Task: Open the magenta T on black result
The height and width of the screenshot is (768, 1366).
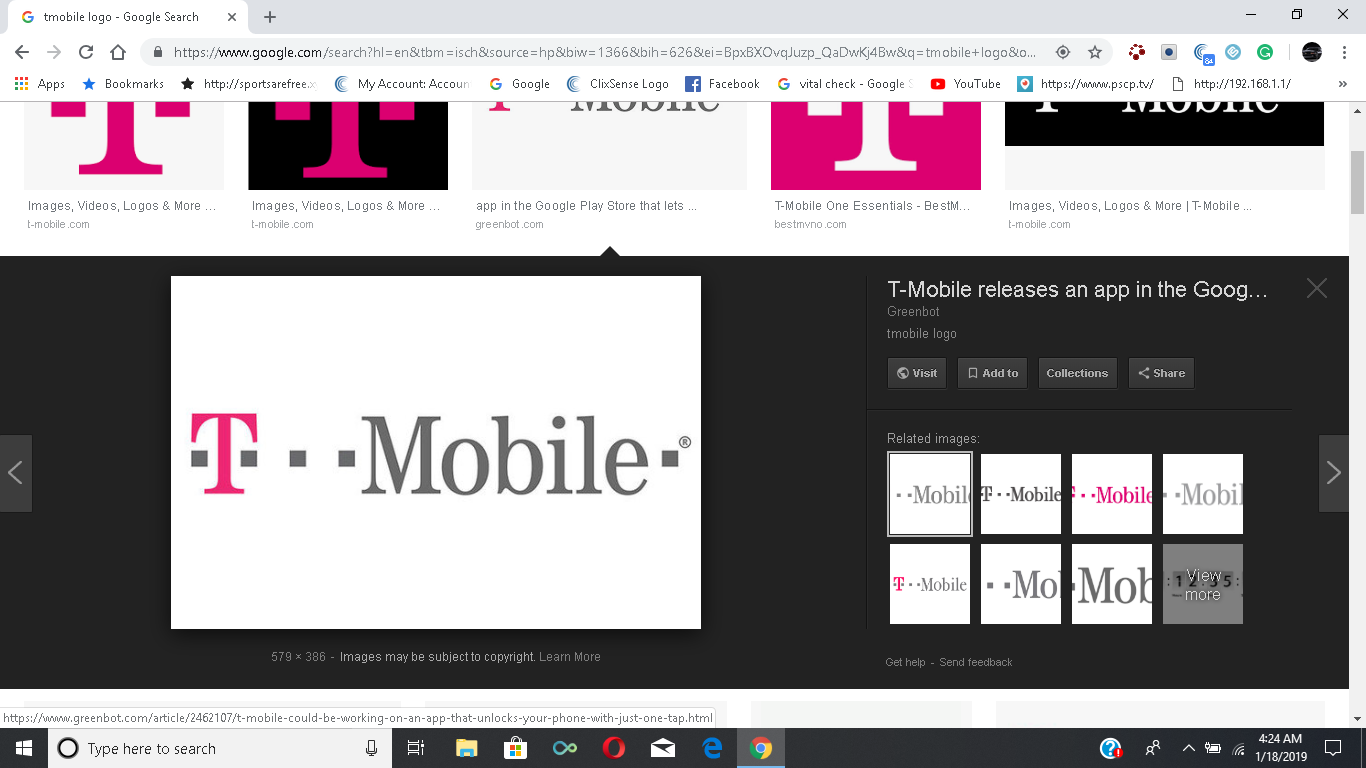Action: [x=348, y=146]
